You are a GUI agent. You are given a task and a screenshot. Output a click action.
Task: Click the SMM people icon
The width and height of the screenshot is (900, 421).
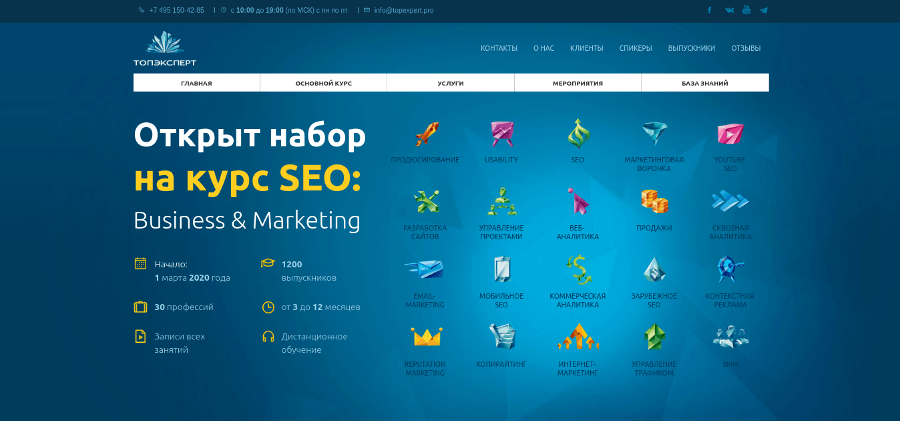click(730, 336)
